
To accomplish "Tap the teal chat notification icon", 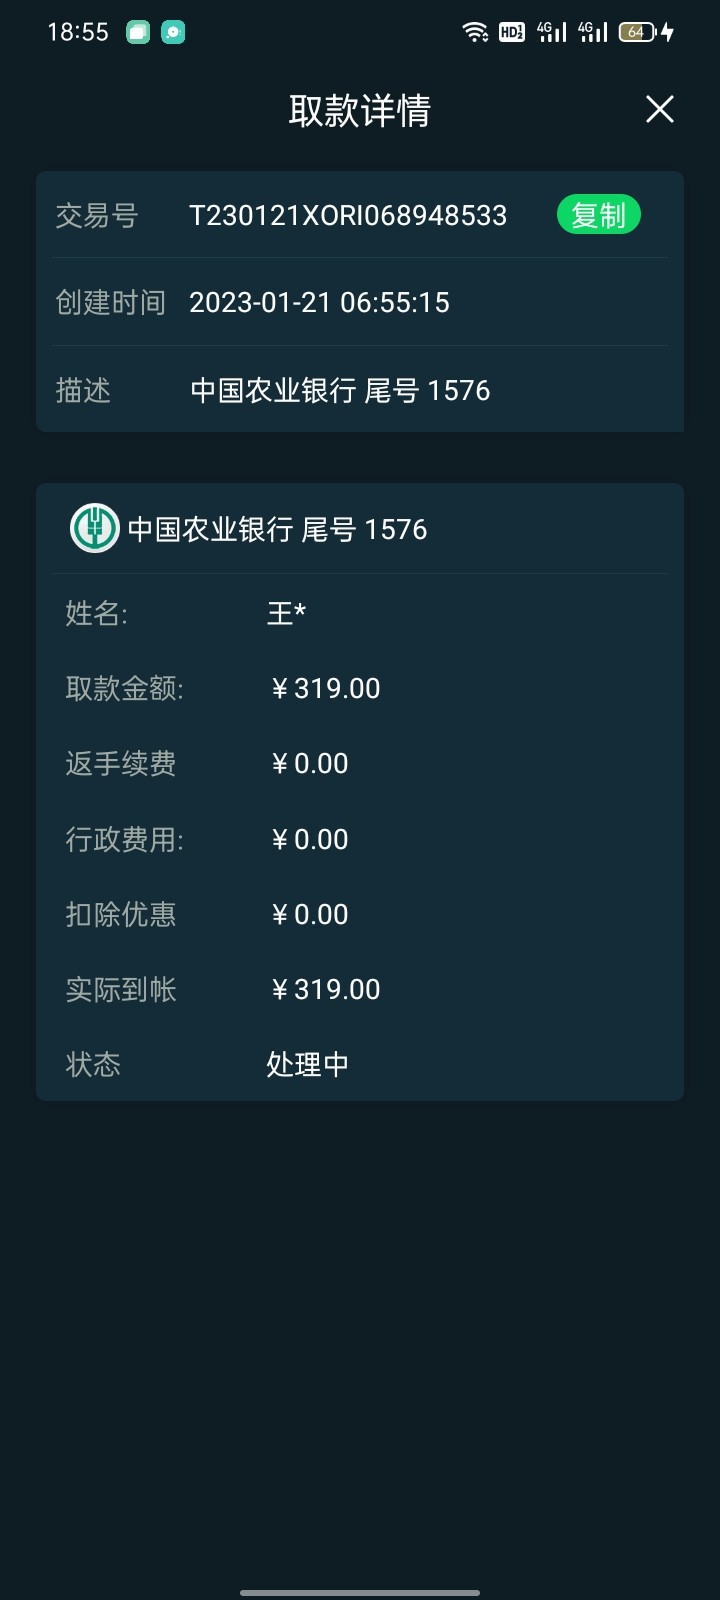I will point(173,32).
